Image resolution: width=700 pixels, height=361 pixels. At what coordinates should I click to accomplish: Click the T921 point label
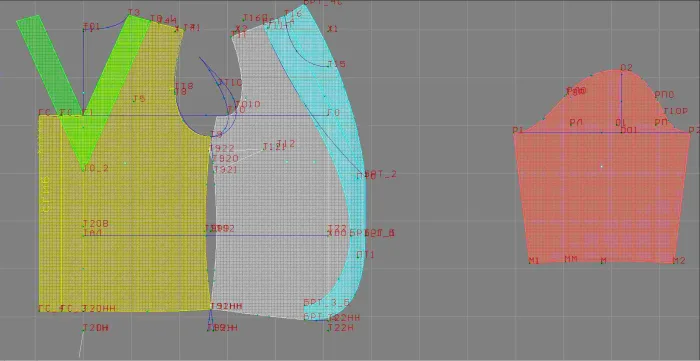[x=225, y=170]
